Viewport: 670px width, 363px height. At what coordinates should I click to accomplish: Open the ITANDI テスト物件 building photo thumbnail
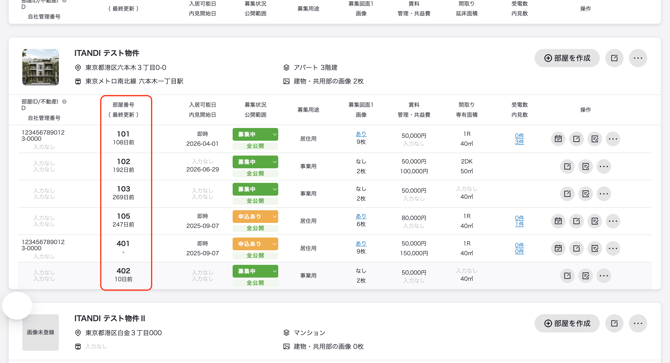41,67
